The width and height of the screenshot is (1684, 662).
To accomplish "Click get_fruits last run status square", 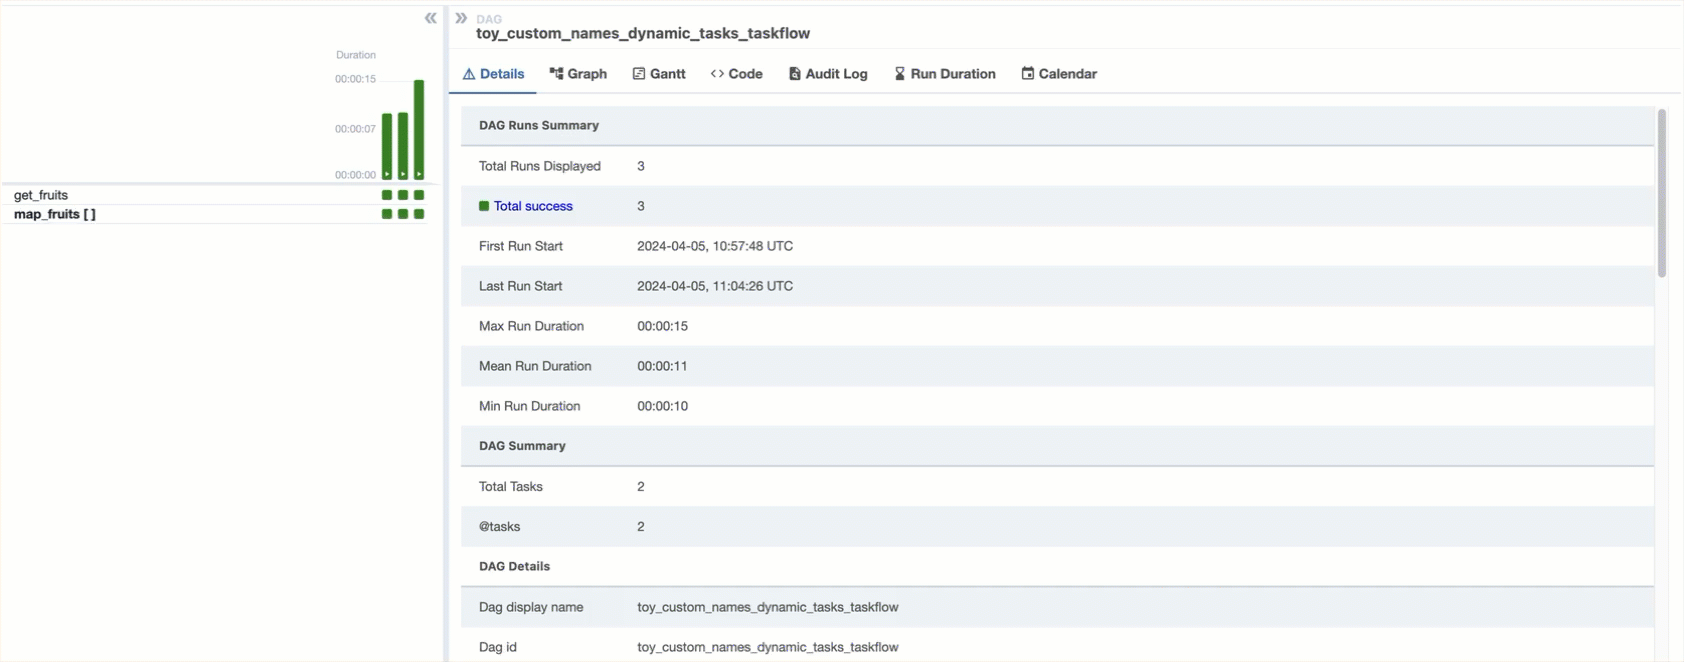I will point(419,195).
